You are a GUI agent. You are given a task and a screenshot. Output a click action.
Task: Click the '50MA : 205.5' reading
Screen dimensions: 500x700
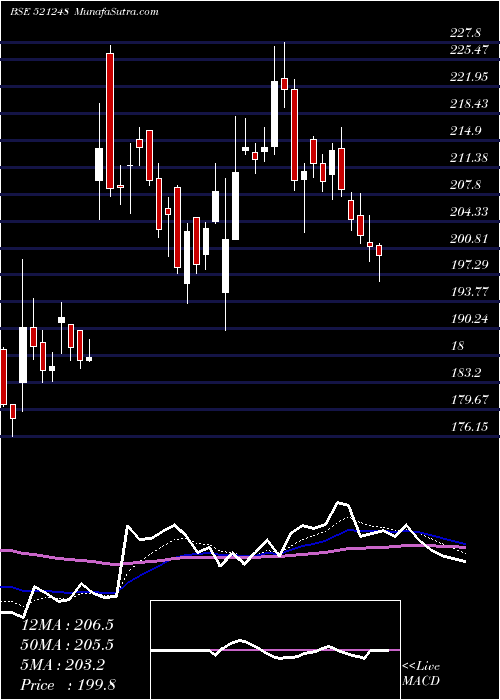(68, 645)
